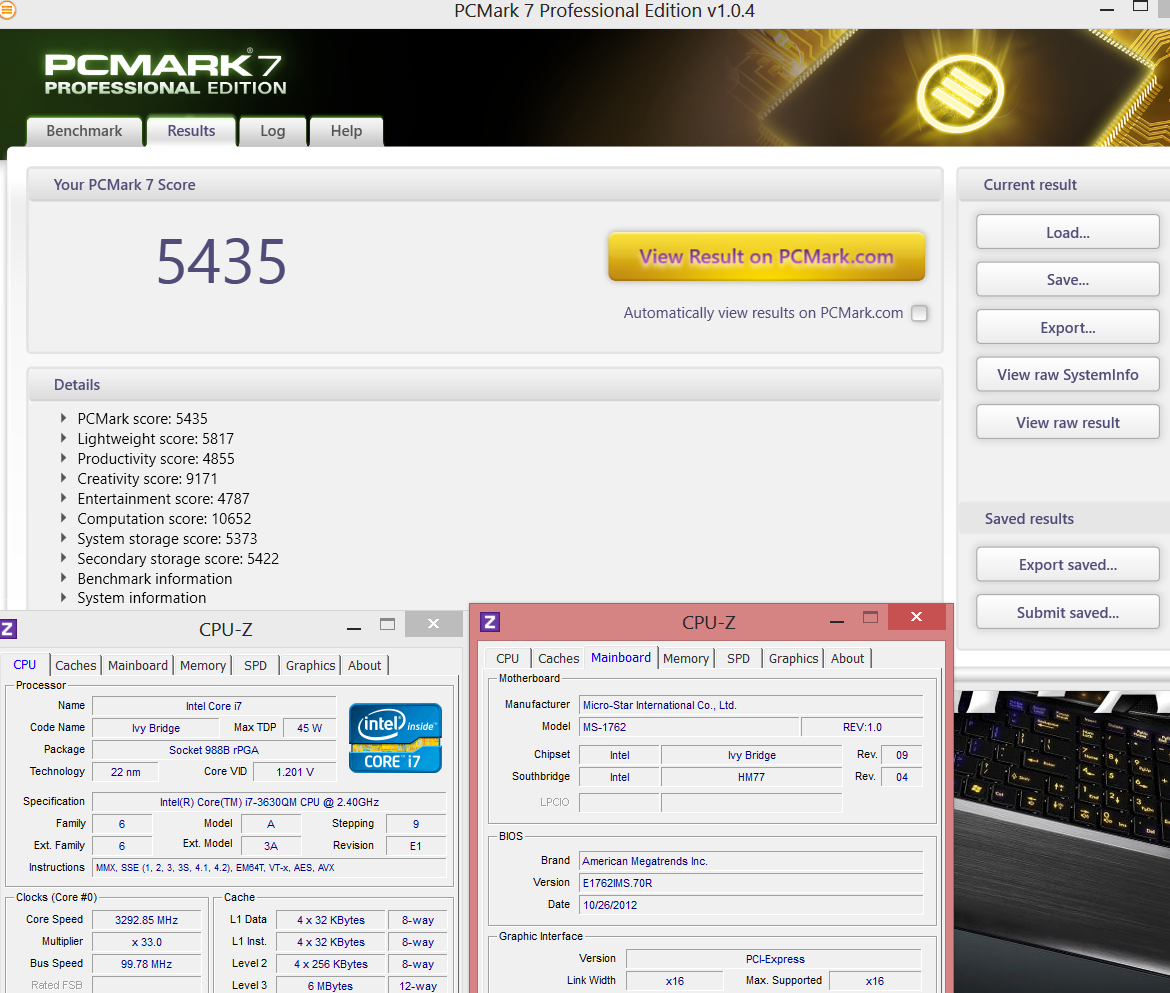
Task: Close the red Mainboard CPU-Z window
Action: point(916,616)
